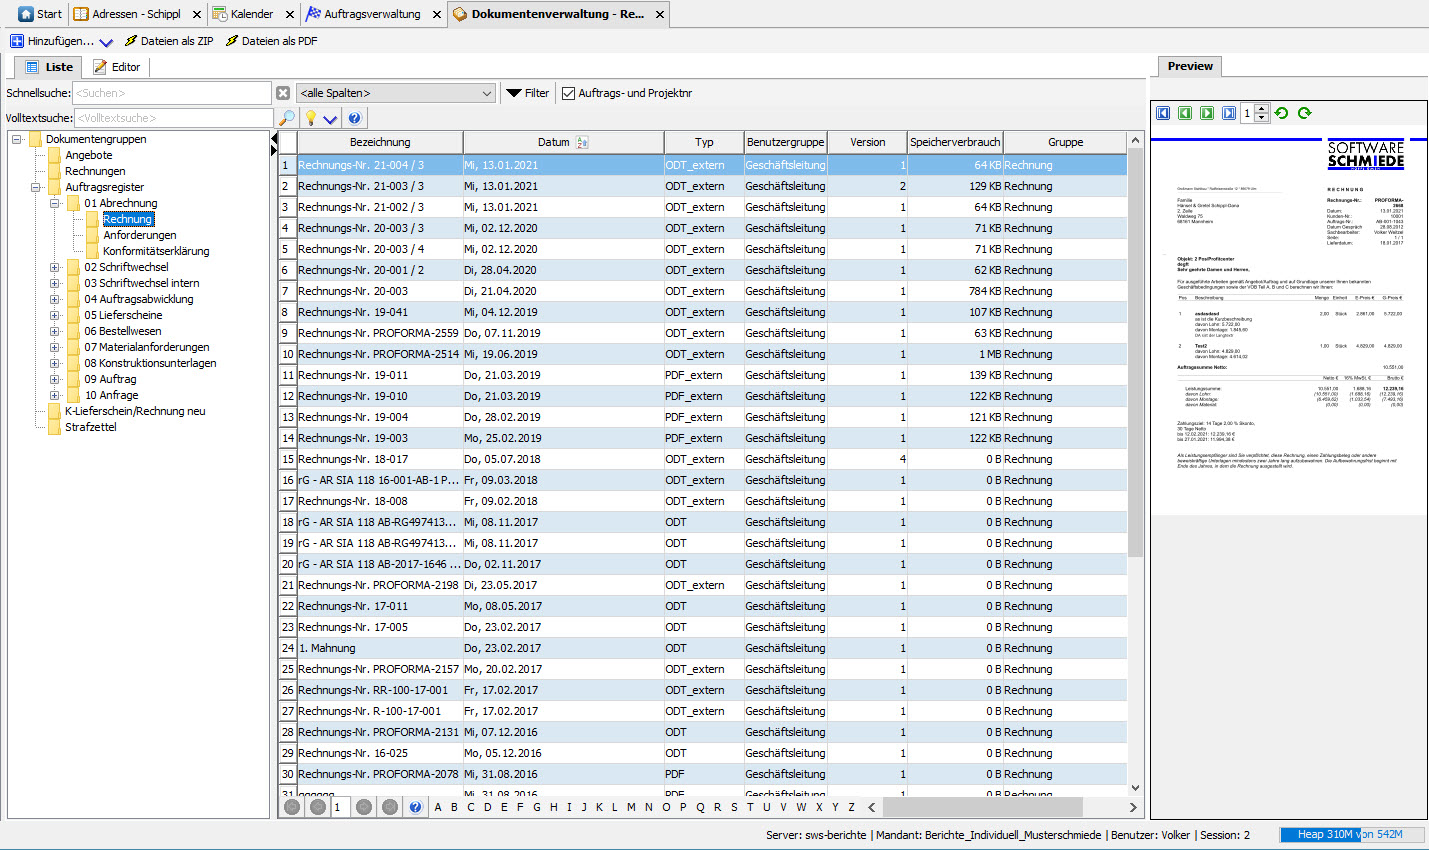Switch to the Editor tab
Screen dimensions: 1429x850
click(117, 67)
